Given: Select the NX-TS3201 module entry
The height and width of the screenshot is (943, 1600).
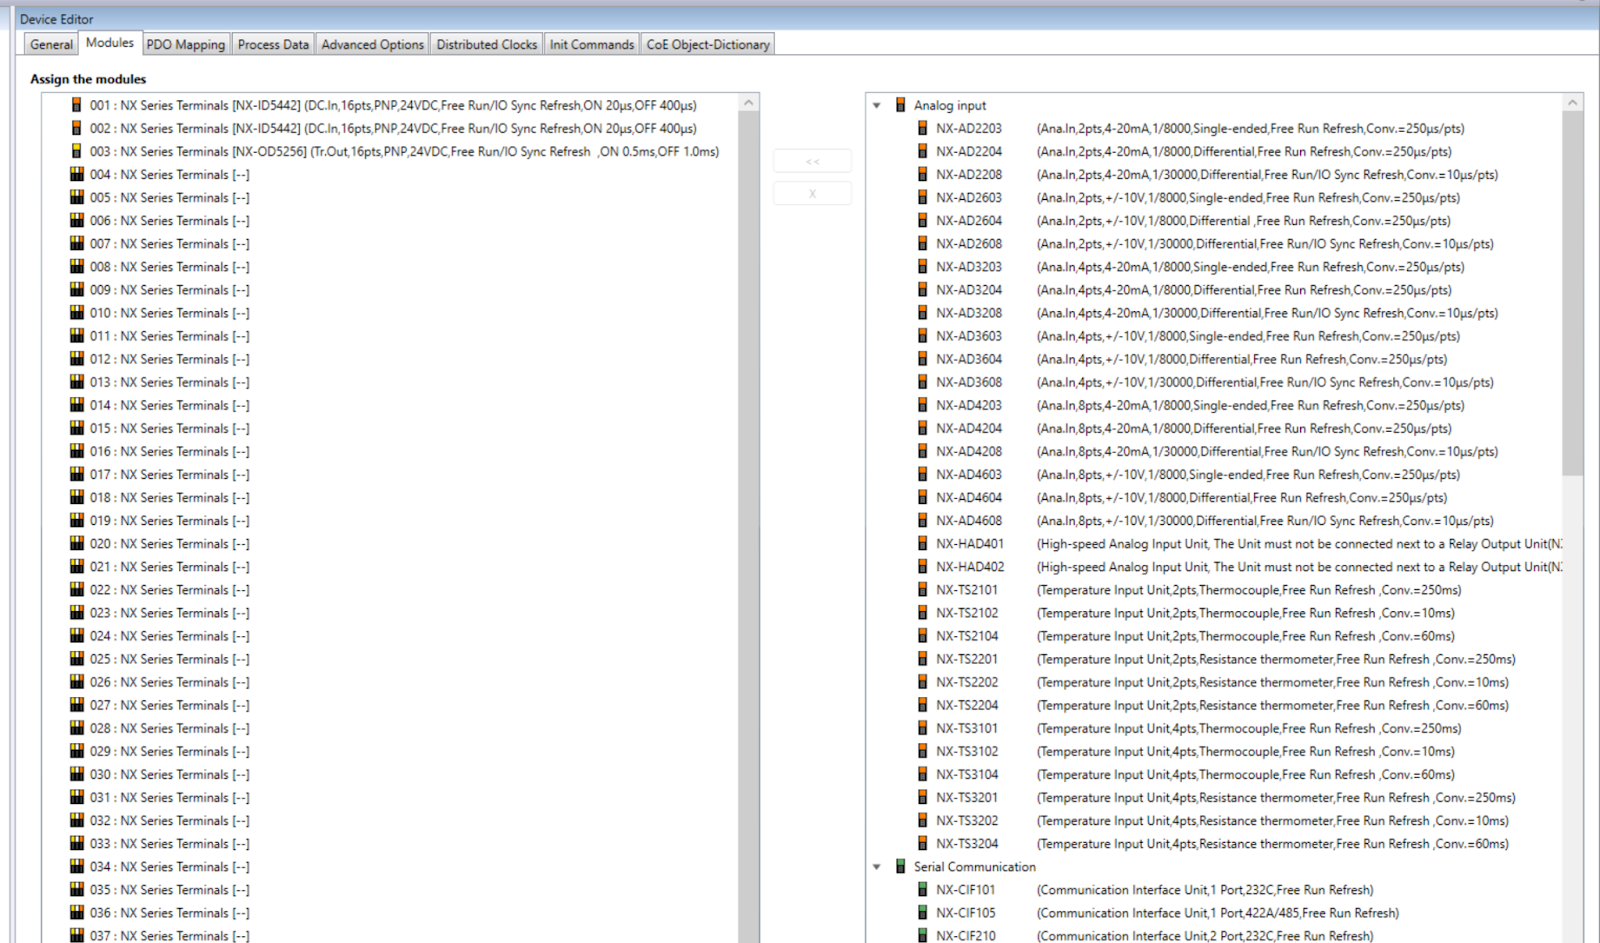Looking at the screenshot, I should pos(1225,798).
